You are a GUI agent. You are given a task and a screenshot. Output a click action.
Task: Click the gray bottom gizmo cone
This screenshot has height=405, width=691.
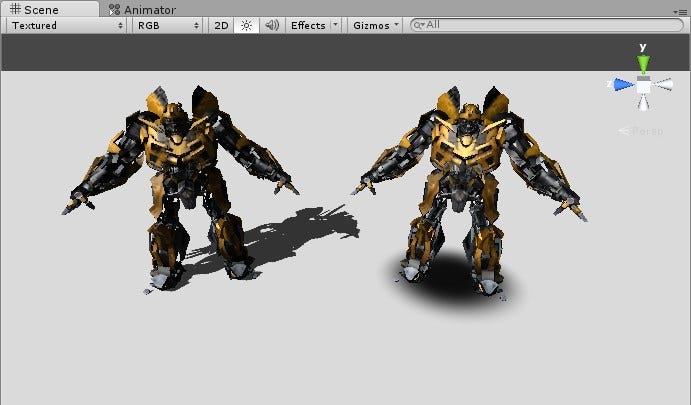[x=643, y=103]
